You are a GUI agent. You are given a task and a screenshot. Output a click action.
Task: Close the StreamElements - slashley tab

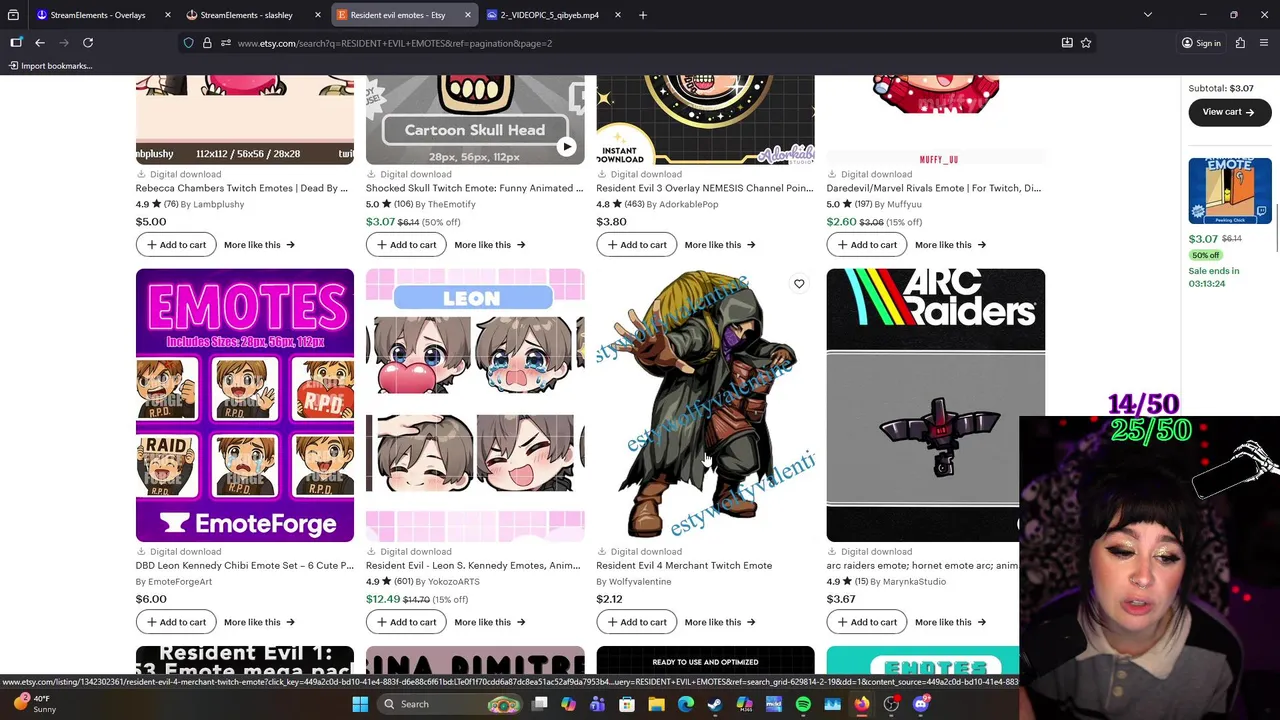(x=317, y=15)
